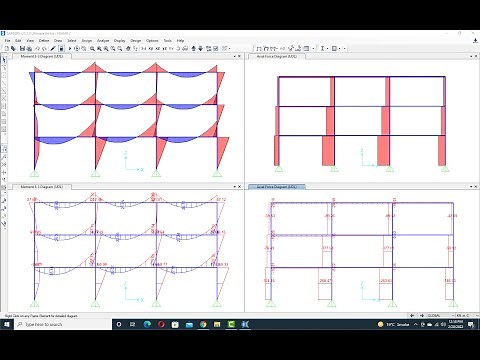Set XZ plane view icon
Viewport: 480px width, 360px height.
click(158, 48)
